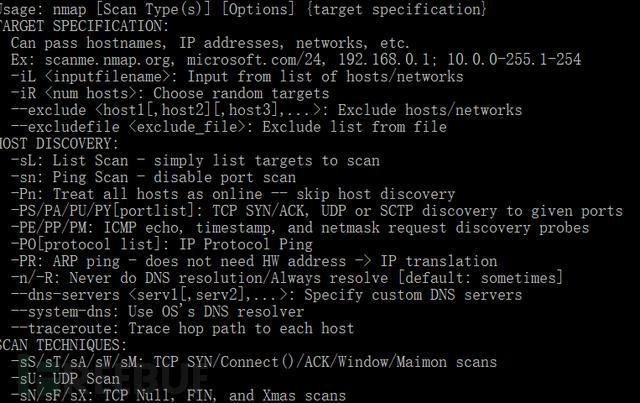Click the --exclude hosts option line

(266, 110)
